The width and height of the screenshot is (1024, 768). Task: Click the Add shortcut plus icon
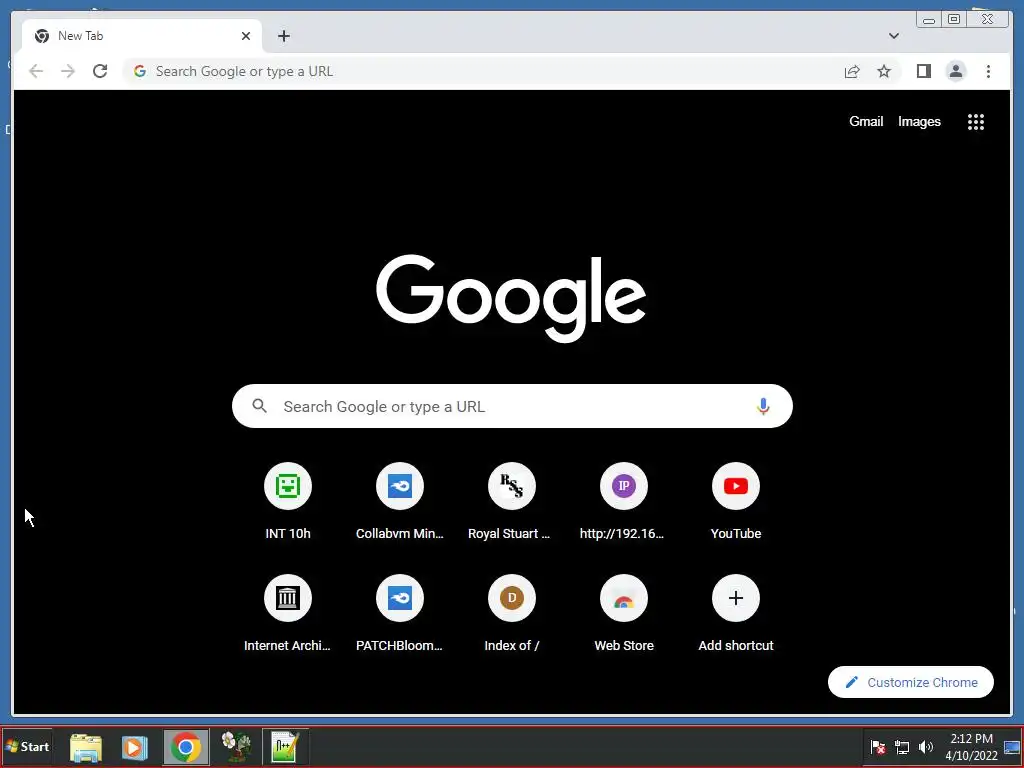point(735,598)
